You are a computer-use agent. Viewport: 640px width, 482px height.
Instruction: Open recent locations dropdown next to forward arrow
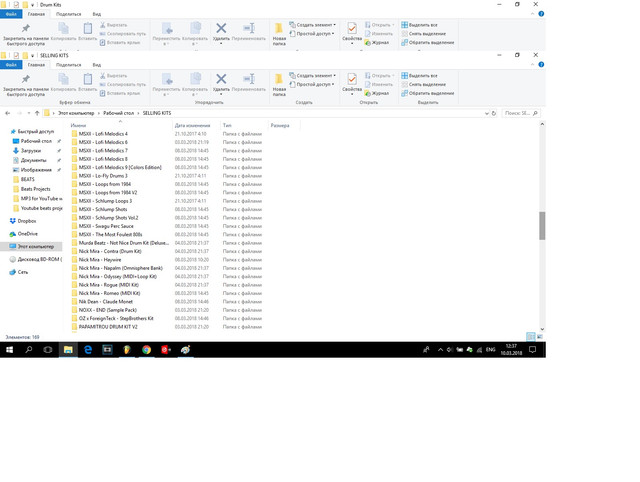pos(29,113)
